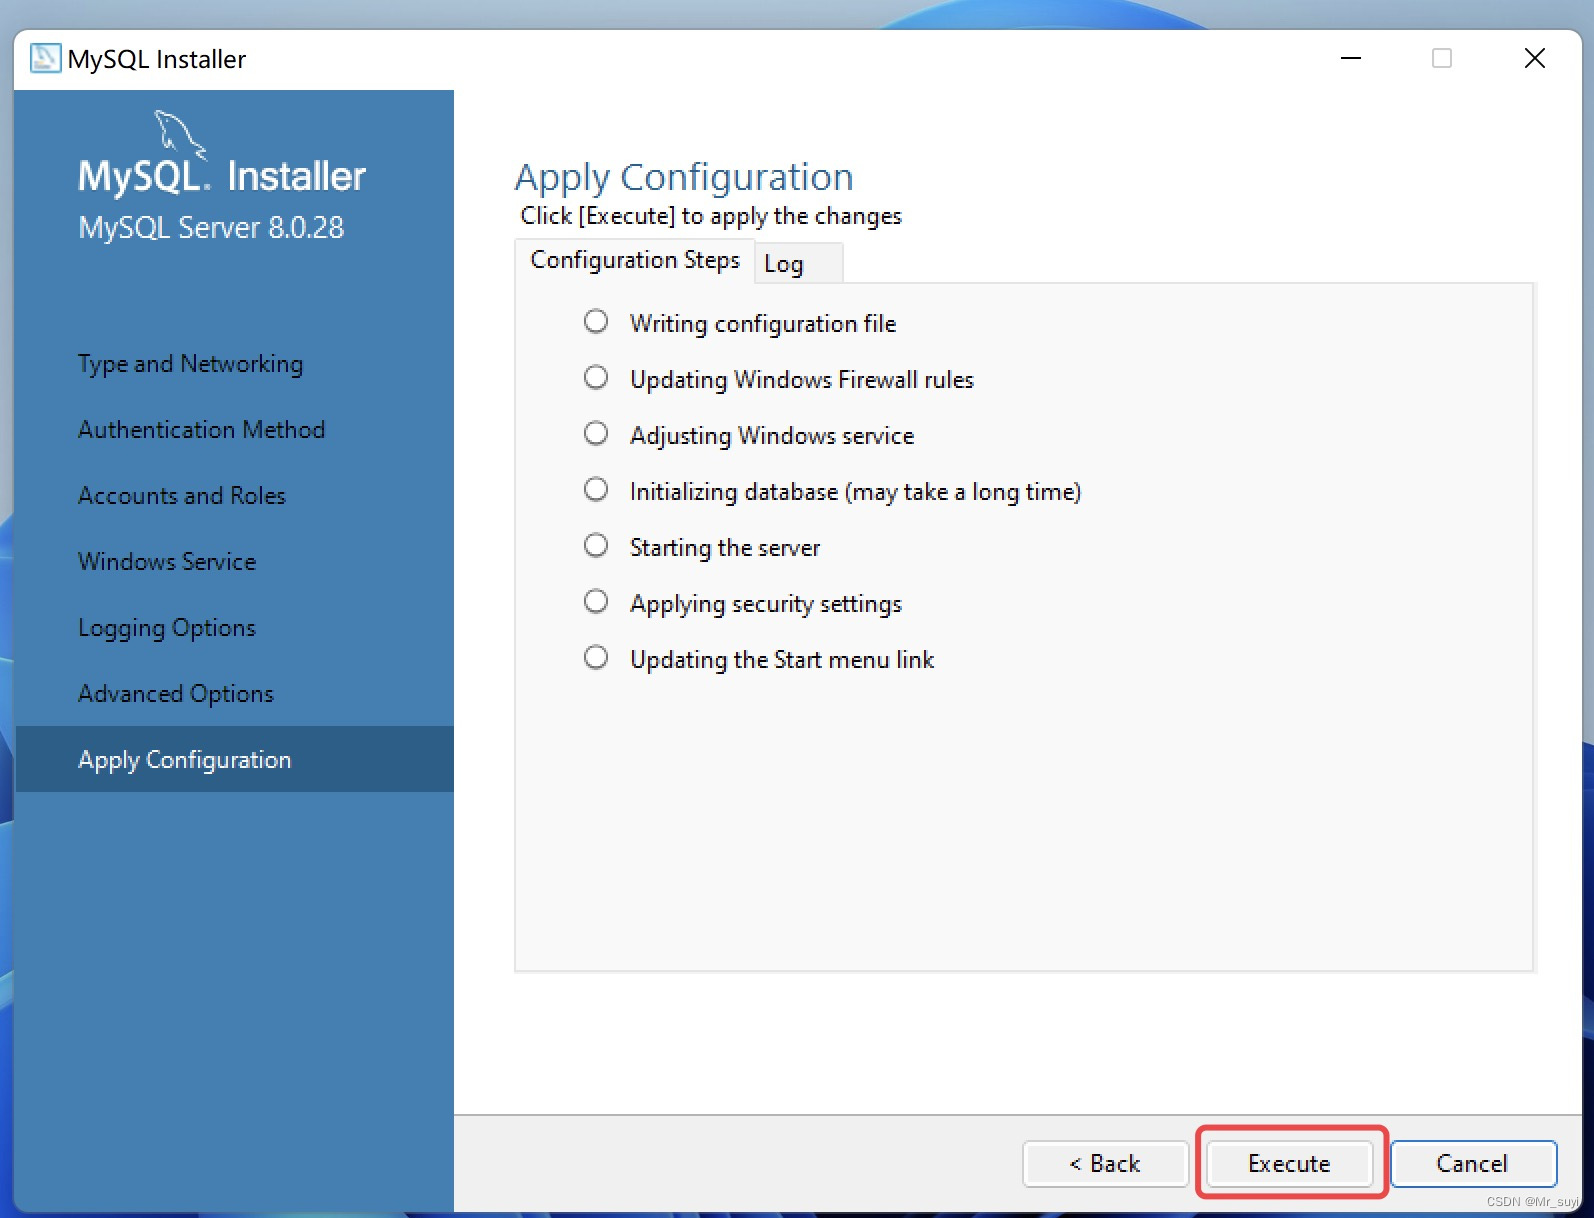Viewport: 1594px width, 1218px height.
Task: Click the 'MySQL Server 8.0.28' sidebar label
Action: tap(211, 228)
